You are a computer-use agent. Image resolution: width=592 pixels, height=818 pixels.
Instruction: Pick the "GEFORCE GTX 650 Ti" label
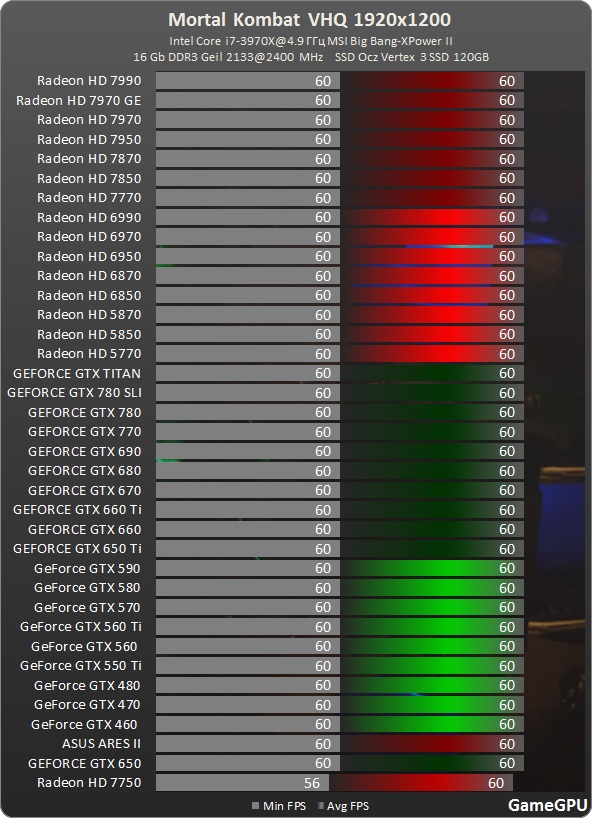pyautogui.click(x=77, y=549)
